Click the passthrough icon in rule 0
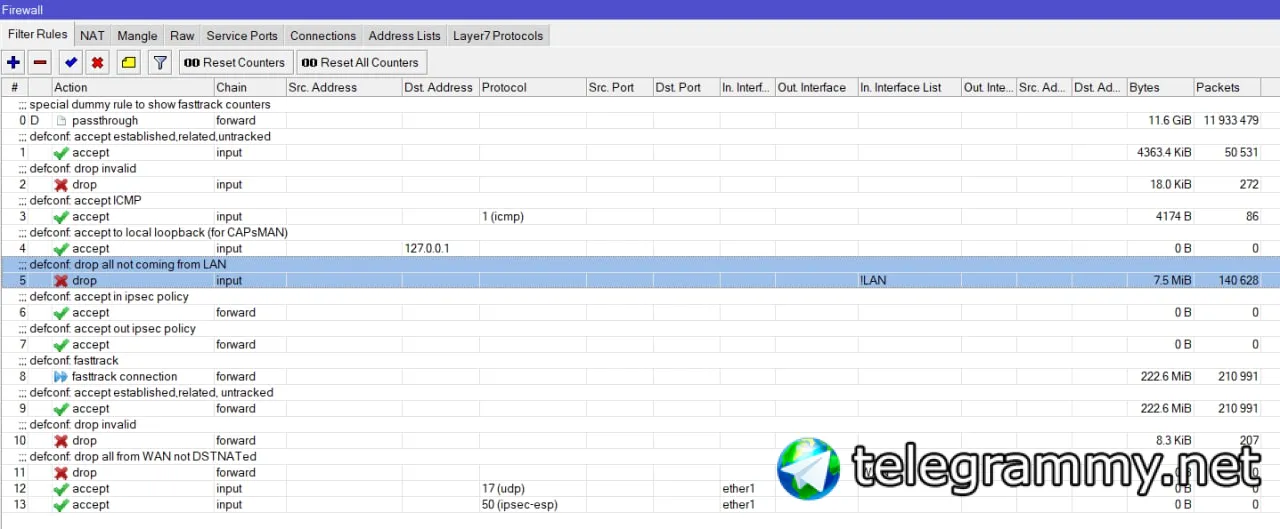 click(61, 120)
